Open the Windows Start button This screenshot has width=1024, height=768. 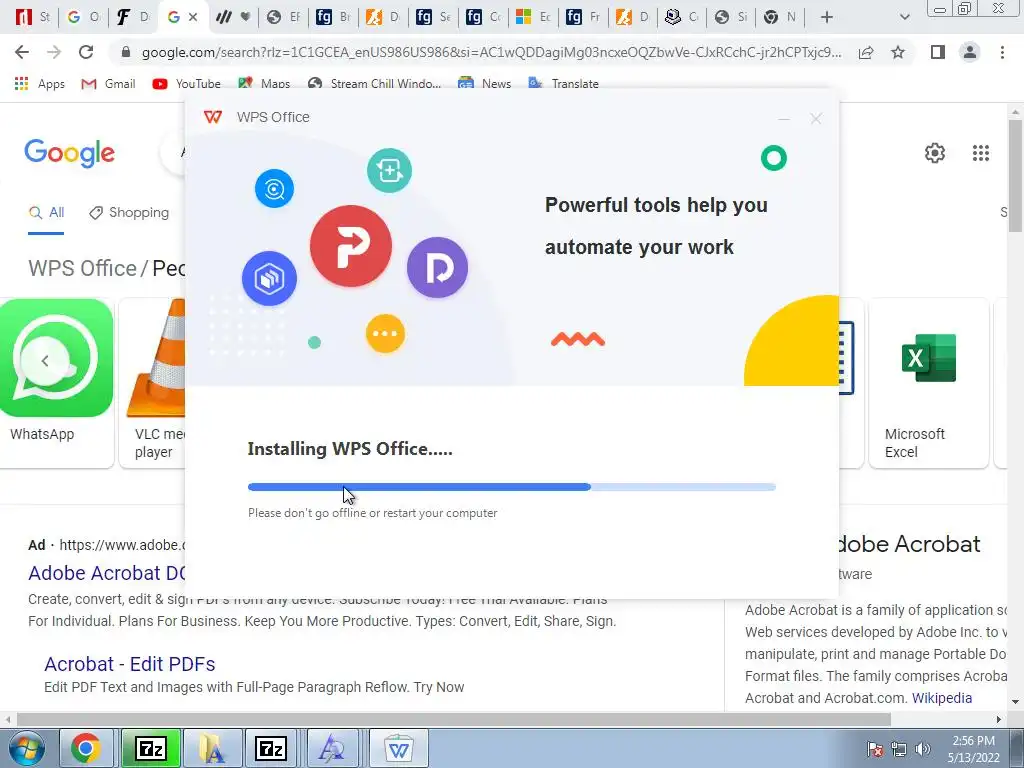[26, 748]
